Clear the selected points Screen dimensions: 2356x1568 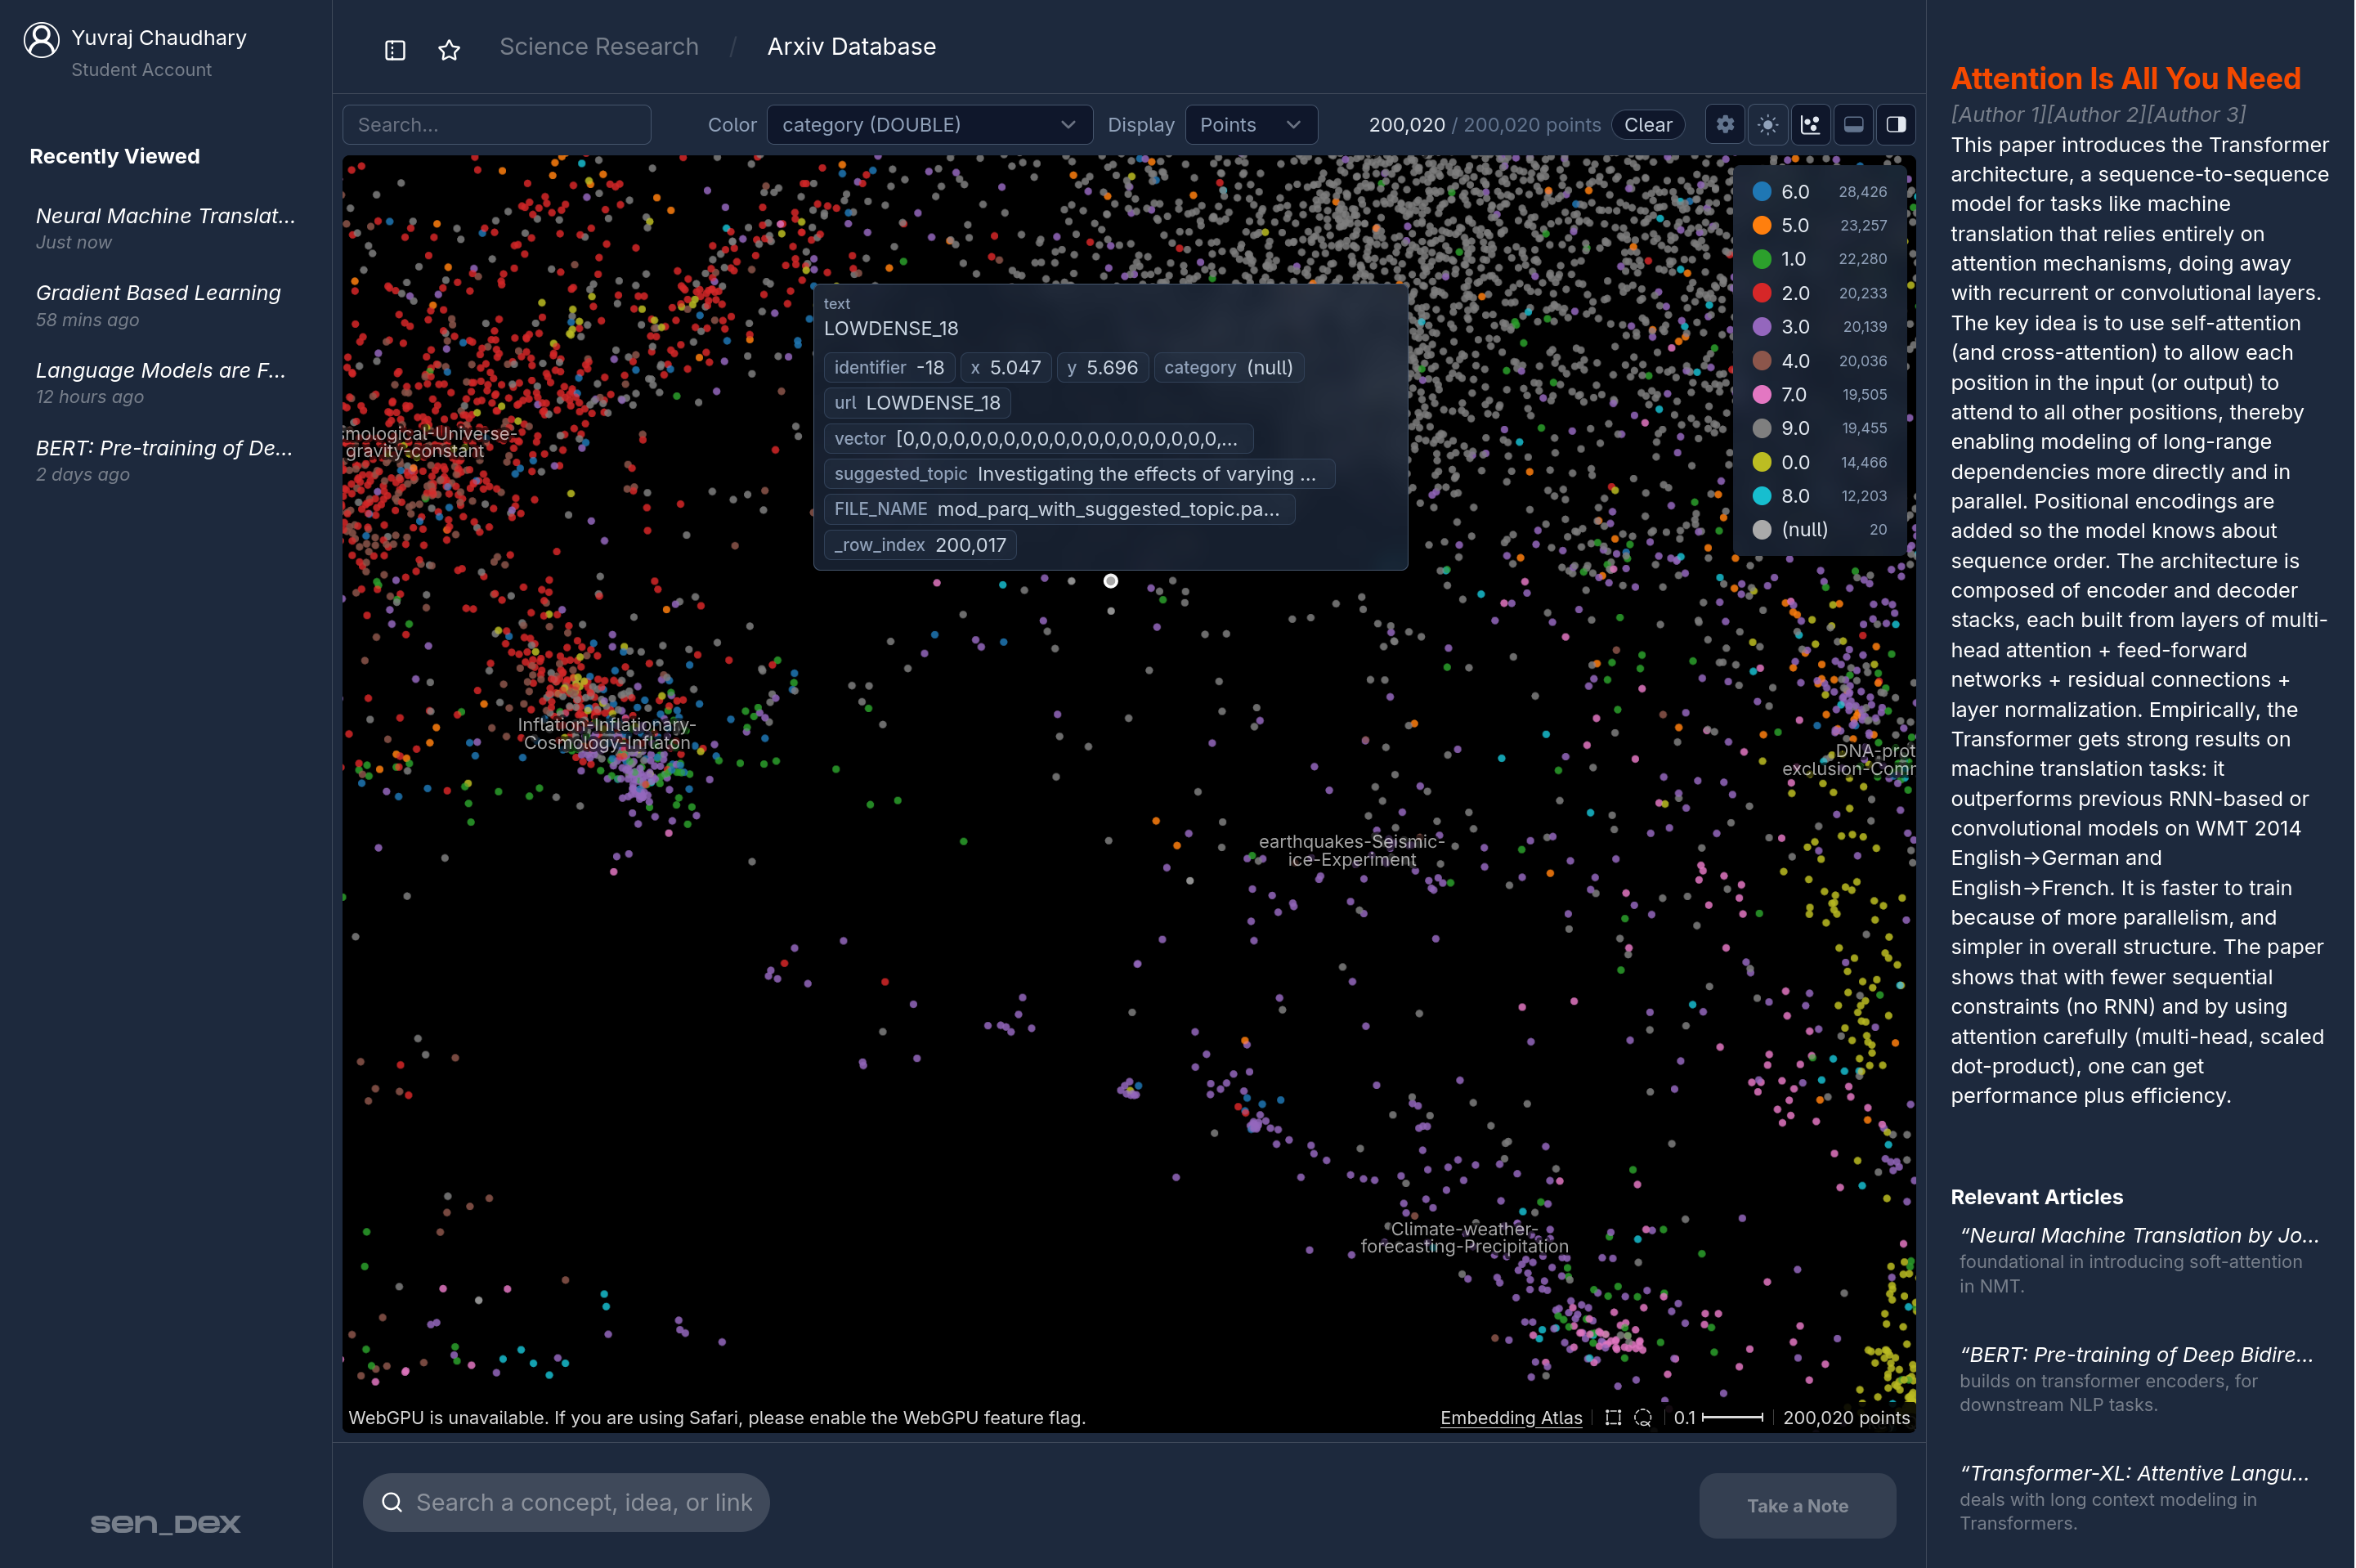(x=1647, y=125)
